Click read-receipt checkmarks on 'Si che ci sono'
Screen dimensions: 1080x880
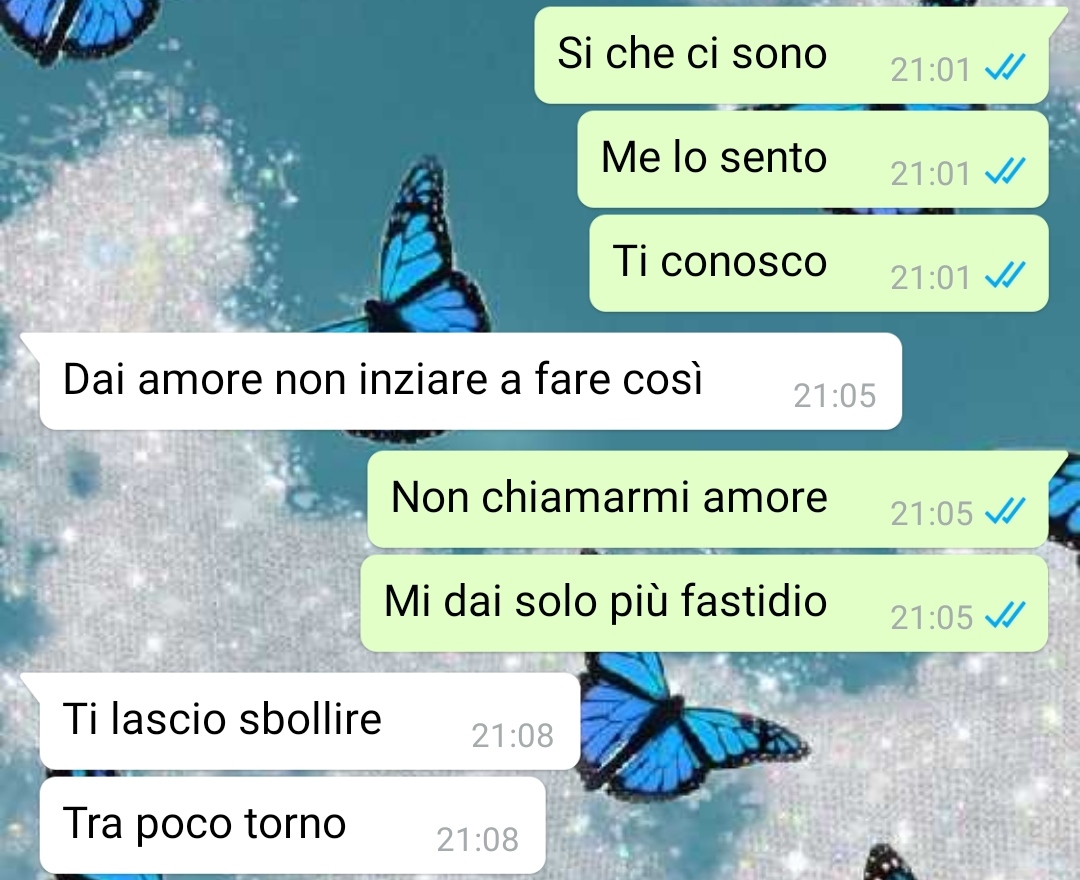1005,68
